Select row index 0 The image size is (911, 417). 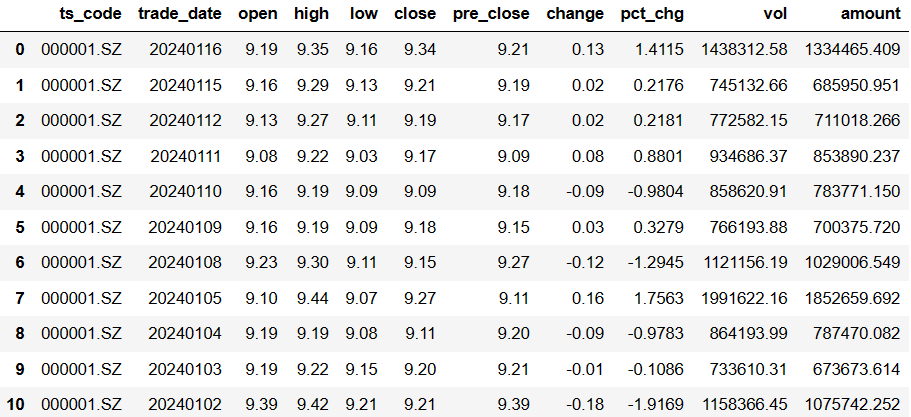20,49
